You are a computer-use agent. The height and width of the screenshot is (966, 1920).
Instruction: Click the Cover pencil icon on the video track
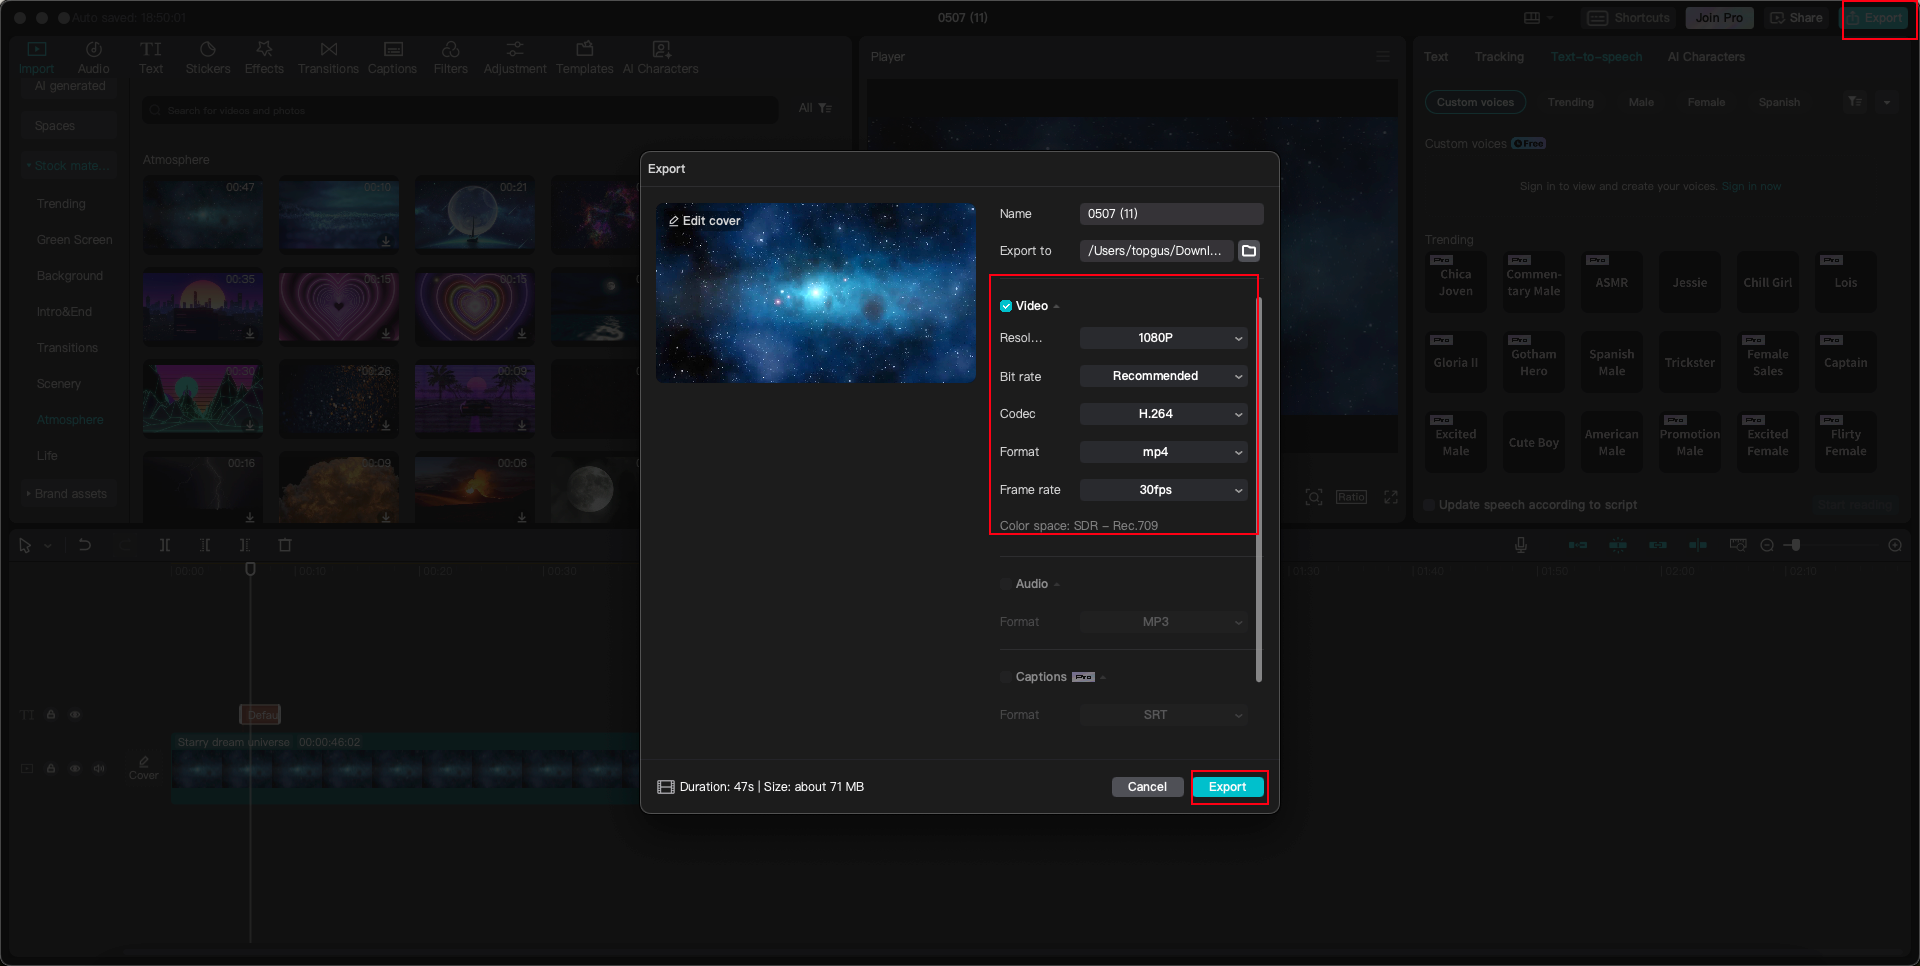pos(144,762)
